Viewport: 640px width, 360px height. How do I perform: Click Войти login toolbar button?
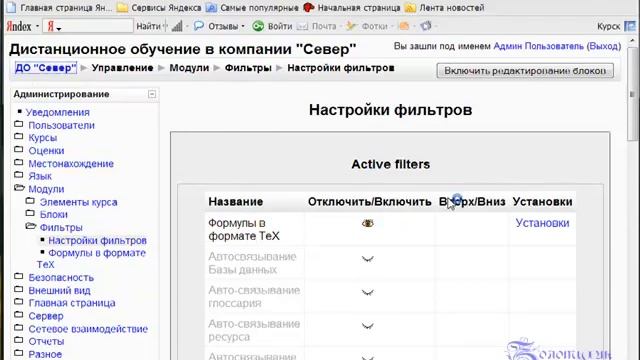pyautogui.click(x=272, y=26)
